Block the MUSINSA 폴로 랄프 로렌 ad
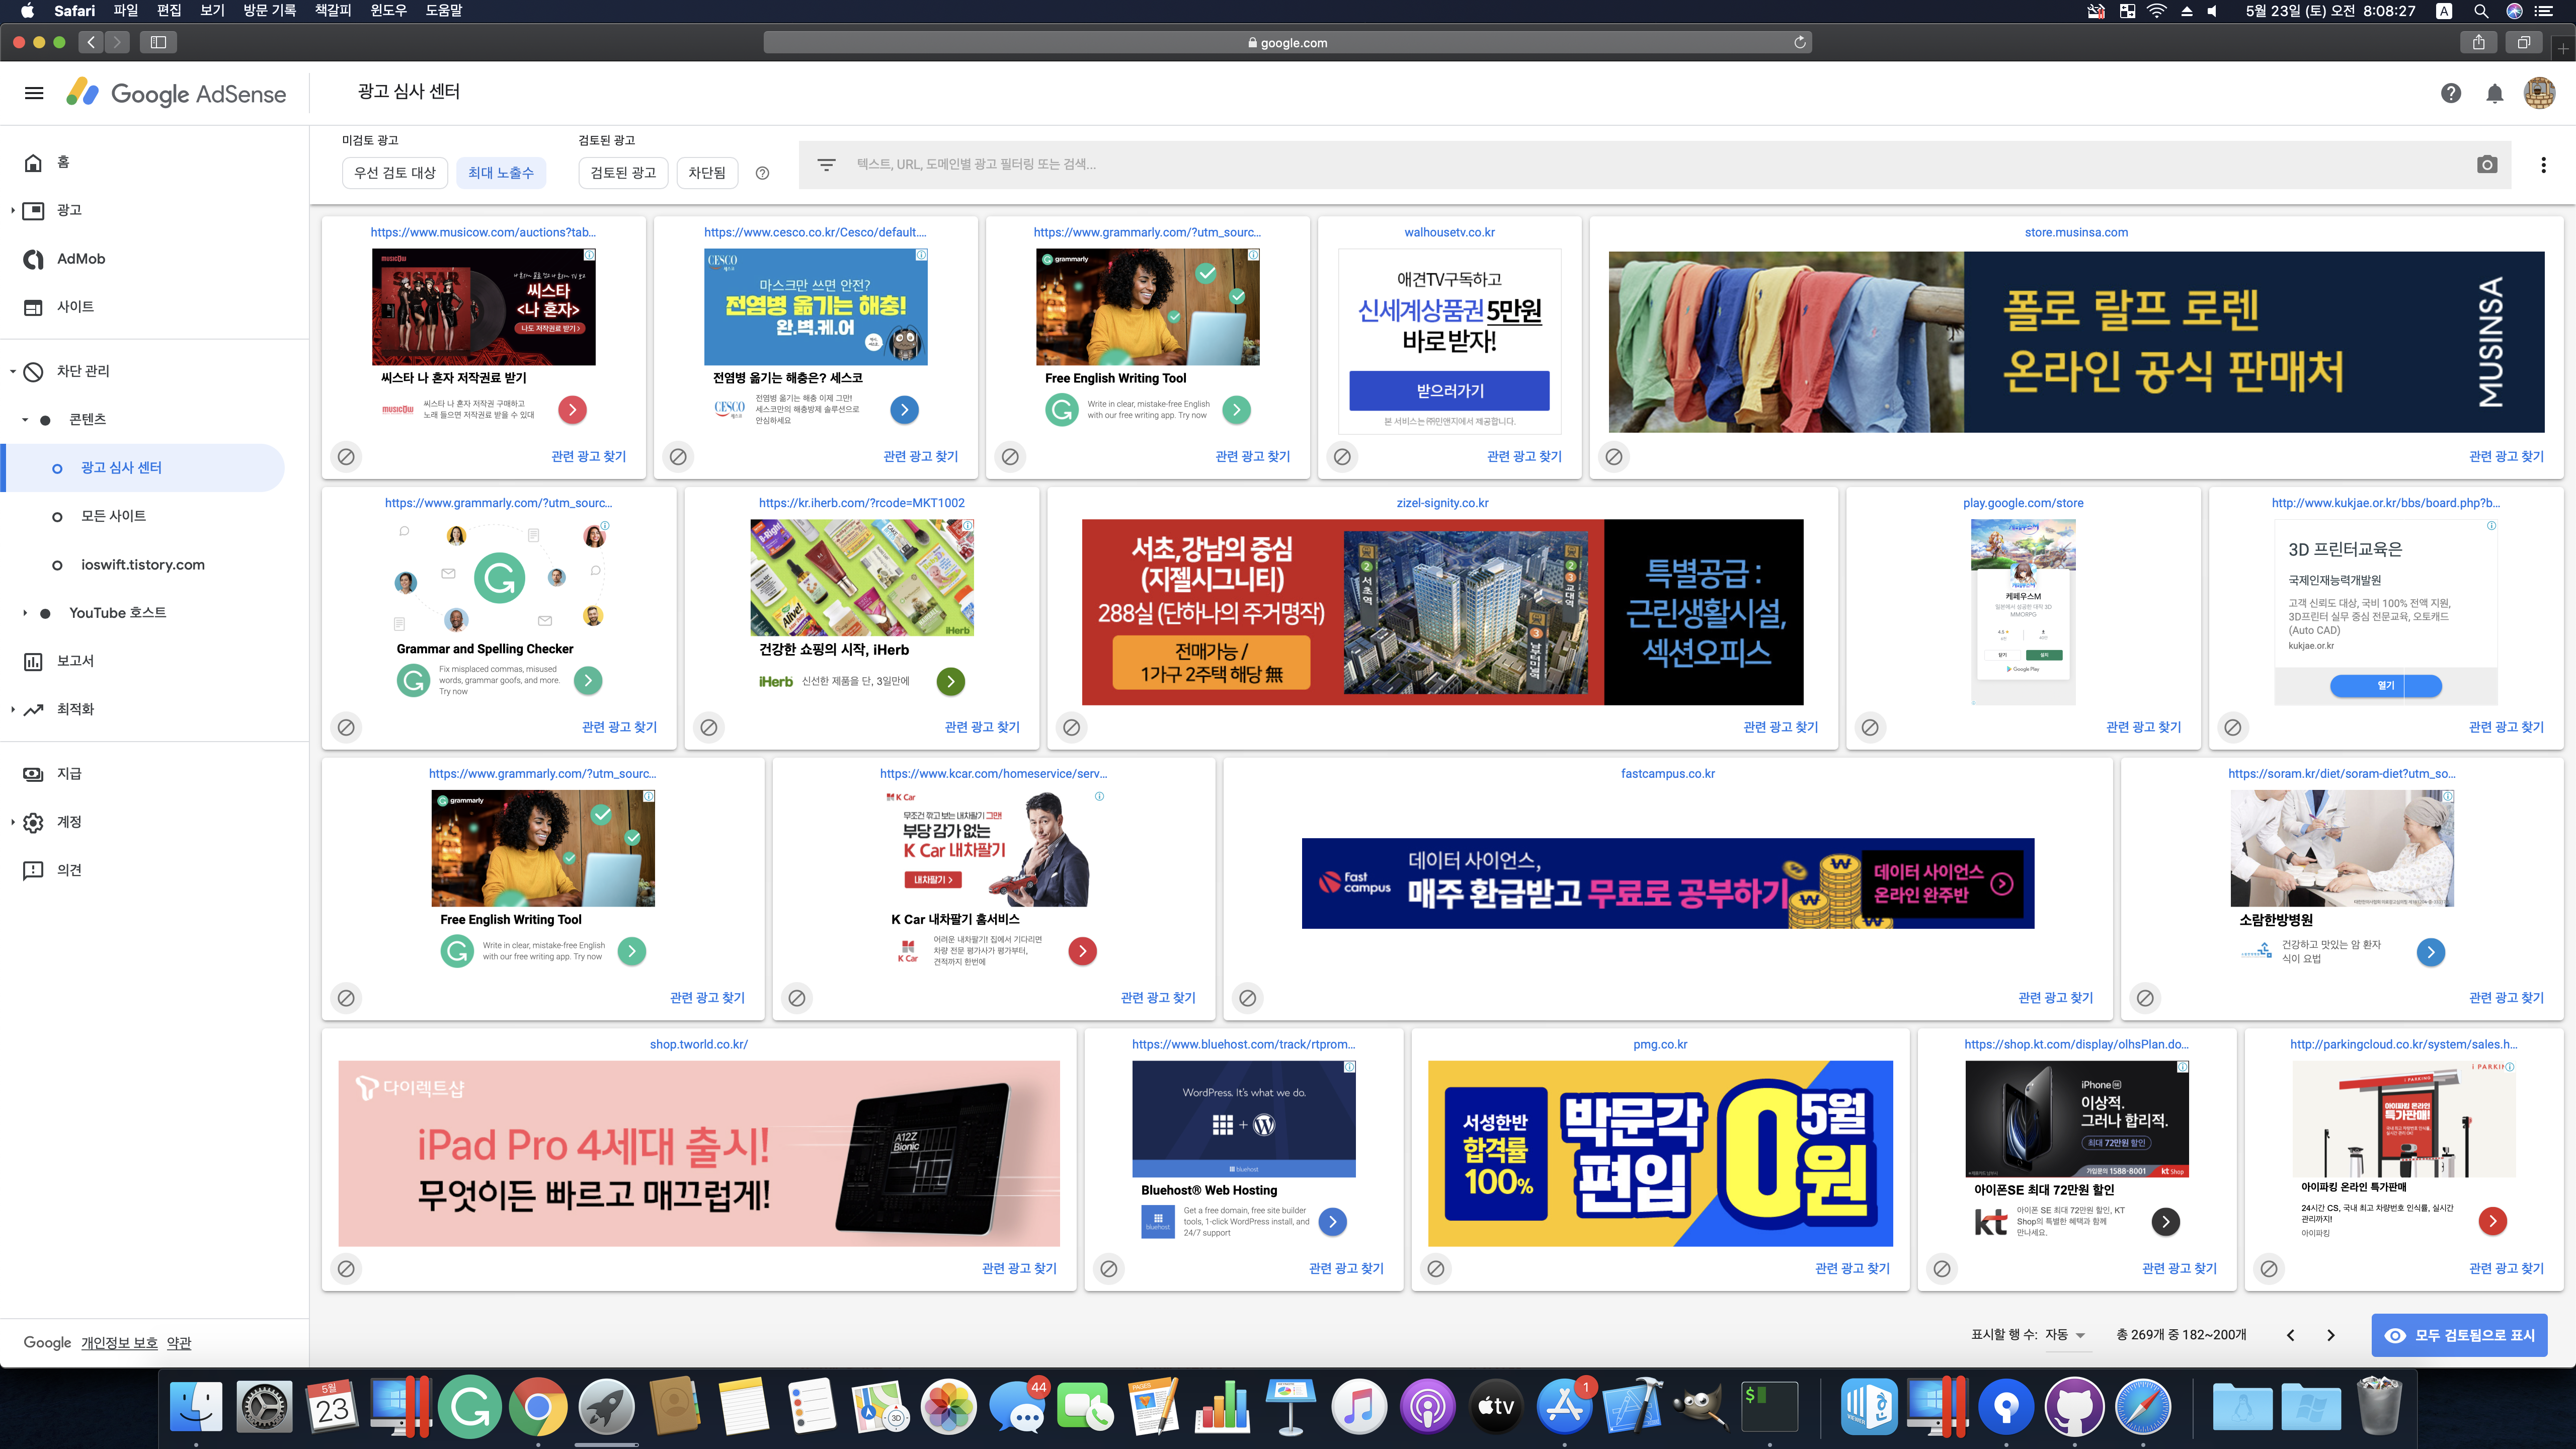Viewport: 2576px width, 1449px height. tap(1614, 456)
